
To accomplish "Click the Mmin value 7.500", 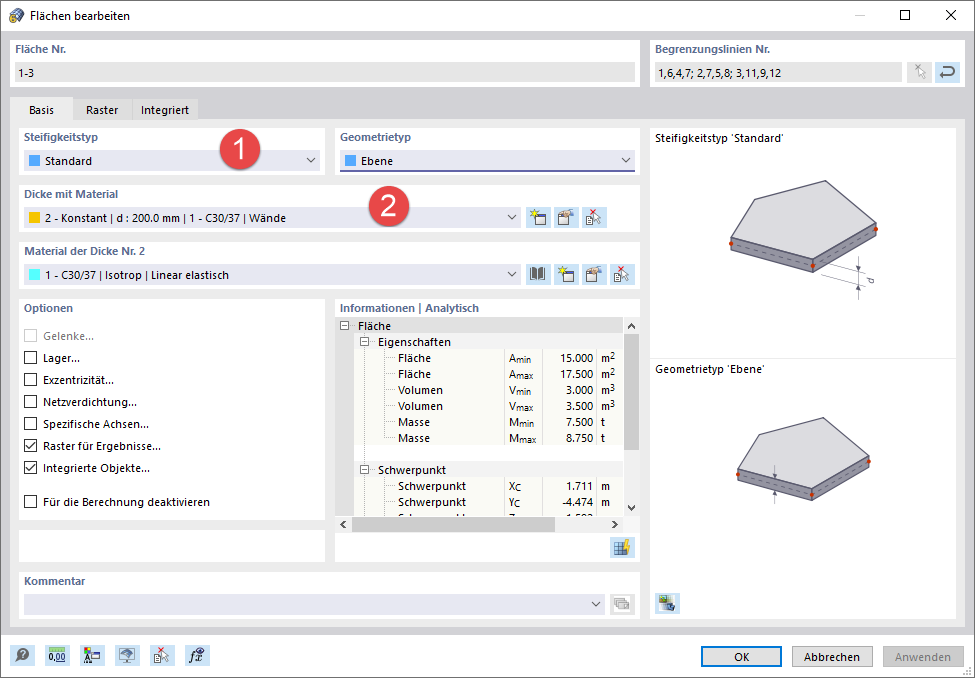I will [579, 422].
